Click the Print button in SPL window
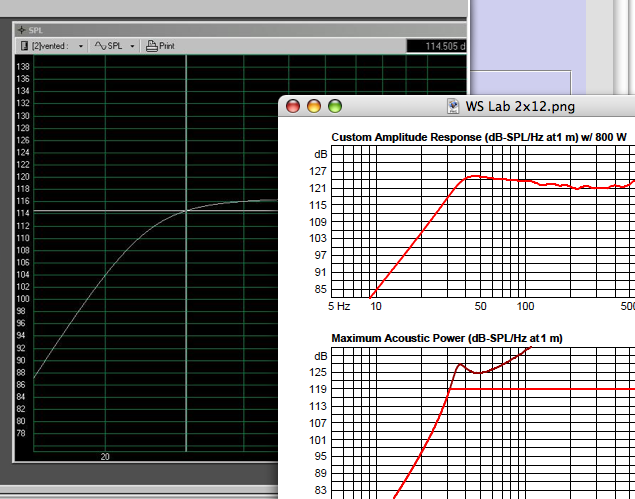 coord(160,46)
